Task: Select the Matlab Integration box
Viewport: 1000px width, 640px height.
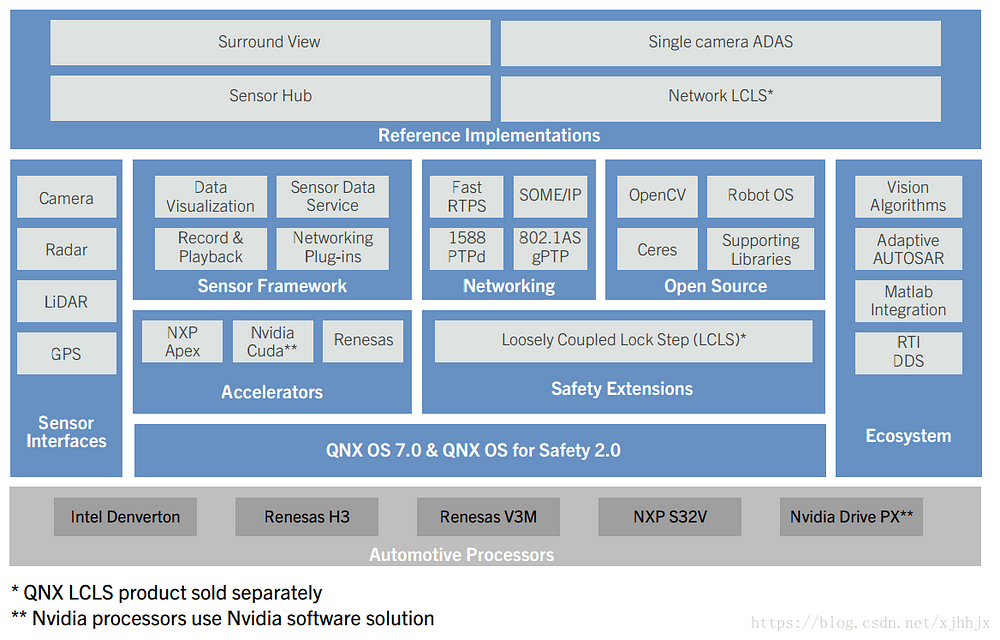Action: coord(908,301)
